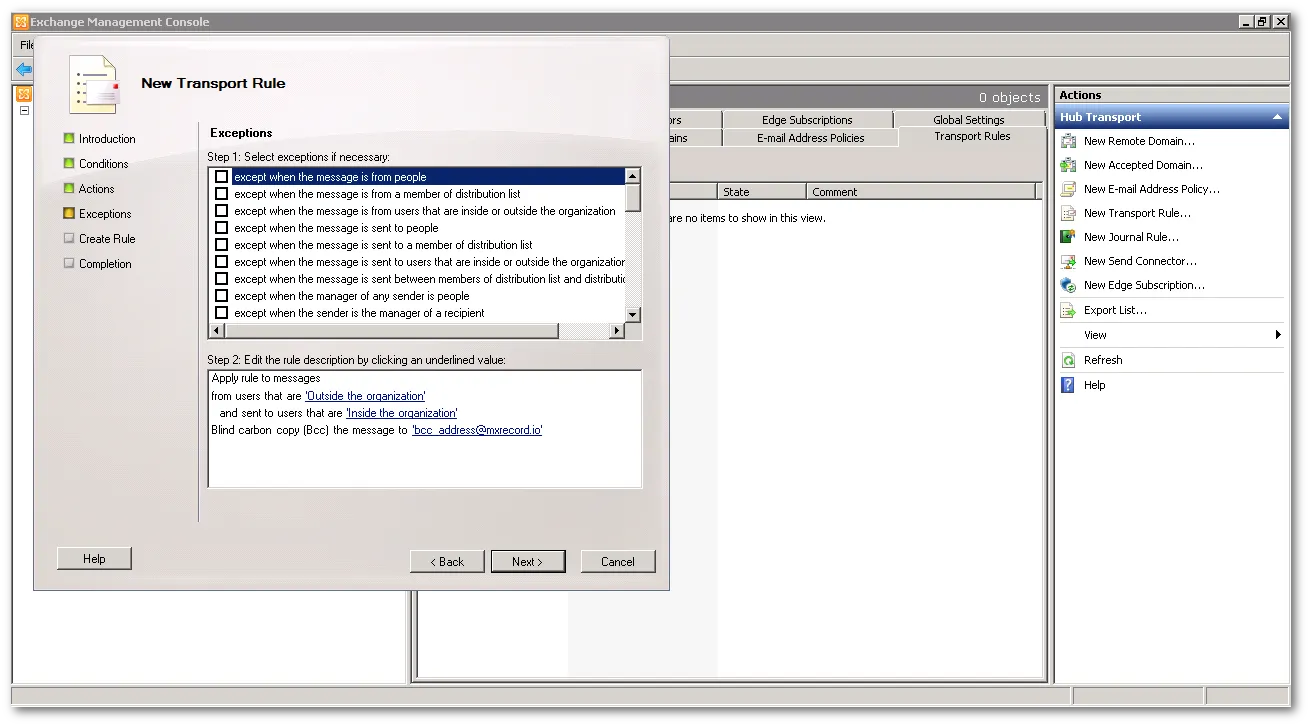Click the 'Outside the organization' link
This screenshot has height=726, width=1310.
(x=365, y=395)
